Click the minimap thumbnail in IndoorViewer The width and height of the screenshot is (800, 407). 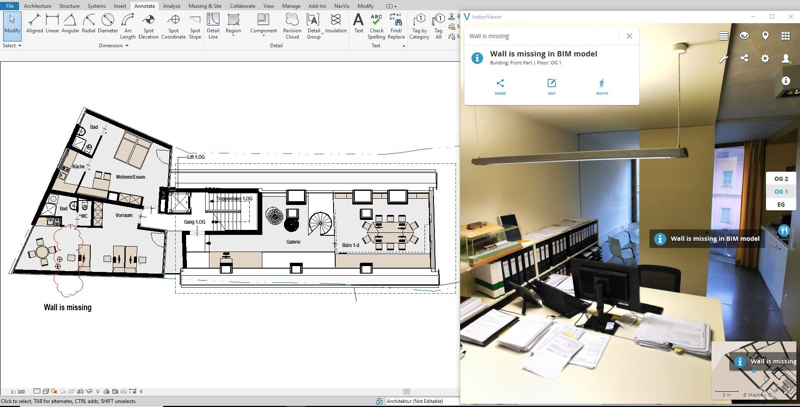coord(755,370)
